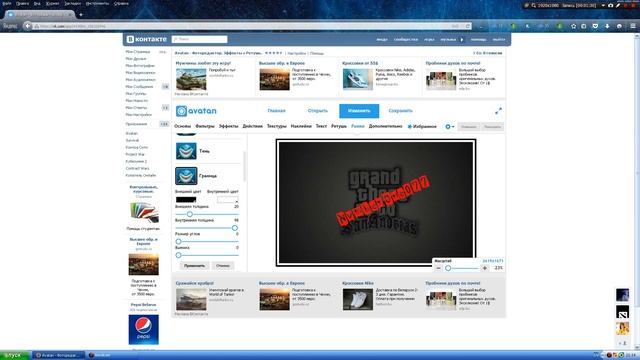Click the Pepsi advertisement image
This screenshot has height=360, width=640.
click(x=144, y=329)
